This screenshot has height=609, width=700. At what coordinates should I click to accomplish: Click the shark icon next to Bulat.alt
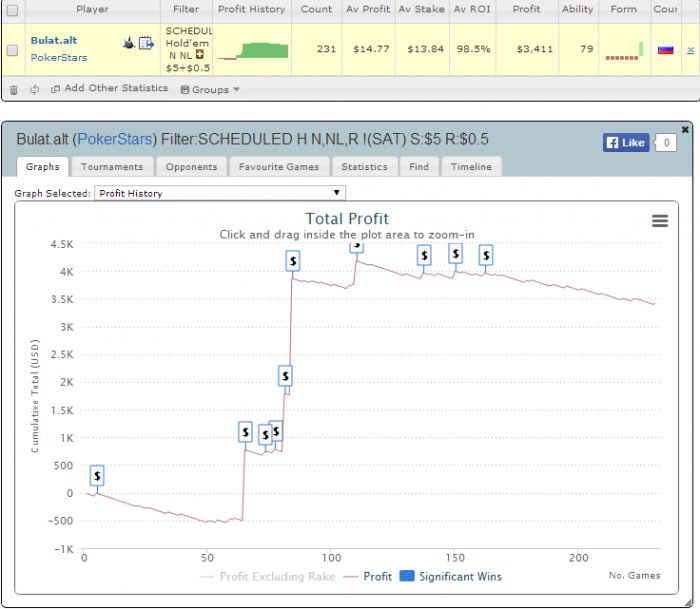[129, 43]
